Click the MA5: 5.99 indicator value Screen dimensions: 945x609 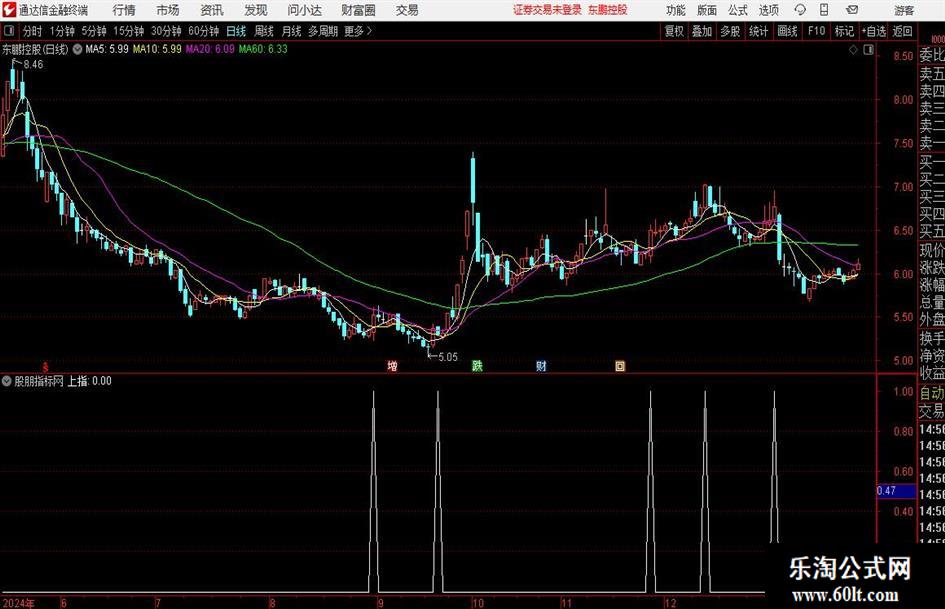(x=107, y=49)
